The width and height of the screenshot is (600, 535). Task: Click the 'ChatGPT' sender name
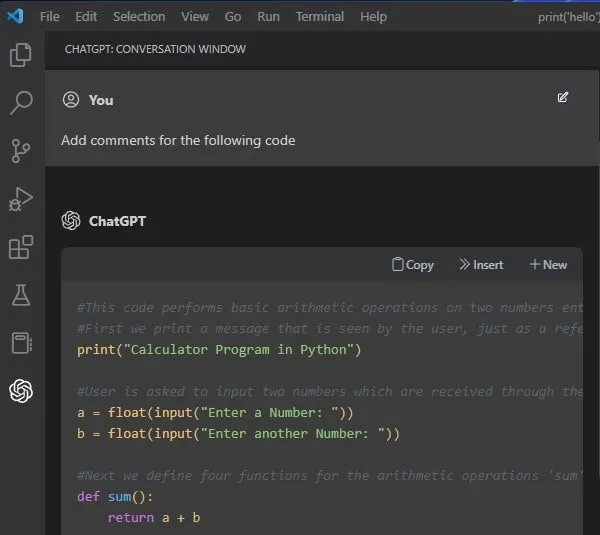pyautogui.click(x=117, y=221)
